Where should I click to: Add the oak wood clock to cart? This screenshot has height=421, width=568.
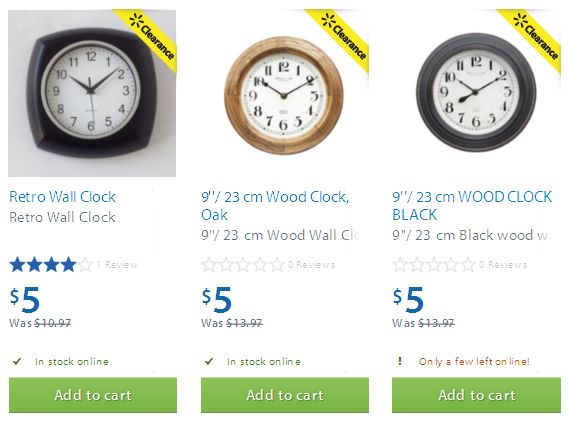[x=285, y=395]
